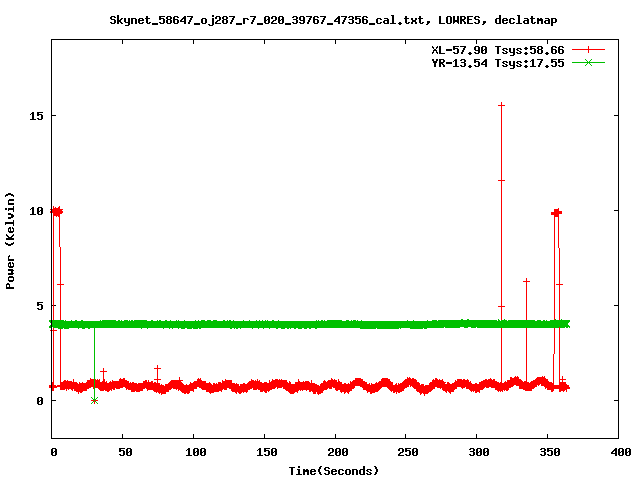Click the x-axis tick label 100
The image size is (640, 480).
196,452
